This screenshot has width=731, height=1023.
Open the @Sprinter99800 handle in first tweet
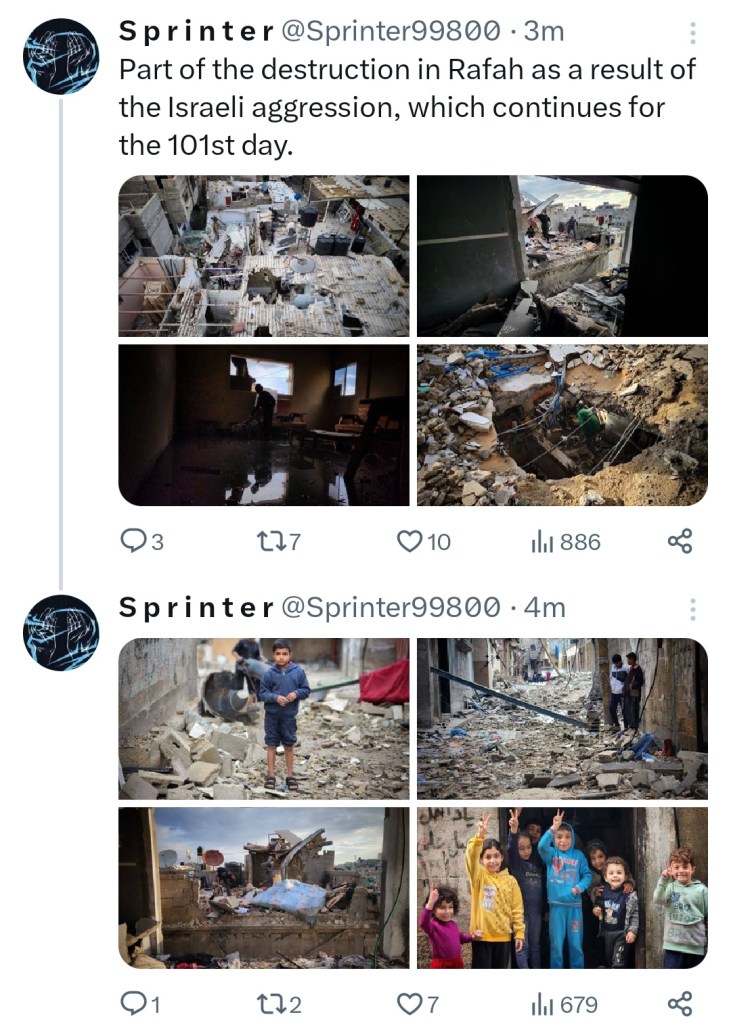click(391, 32)
